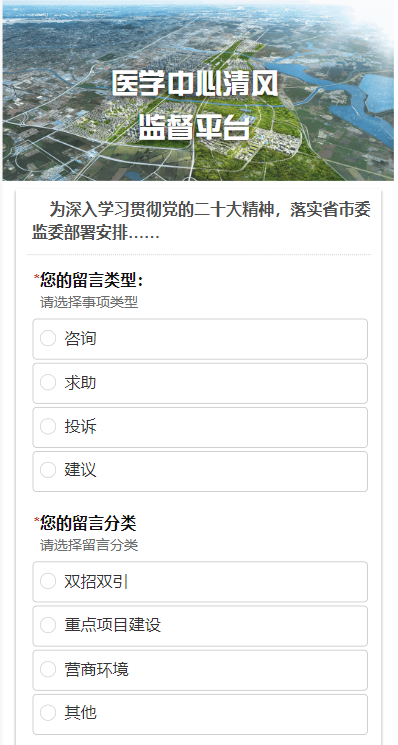Screen dimensions: 398x745
Task: Click the 为深入学习贯彻 introduction paragraph
Action: pos(201,221)
